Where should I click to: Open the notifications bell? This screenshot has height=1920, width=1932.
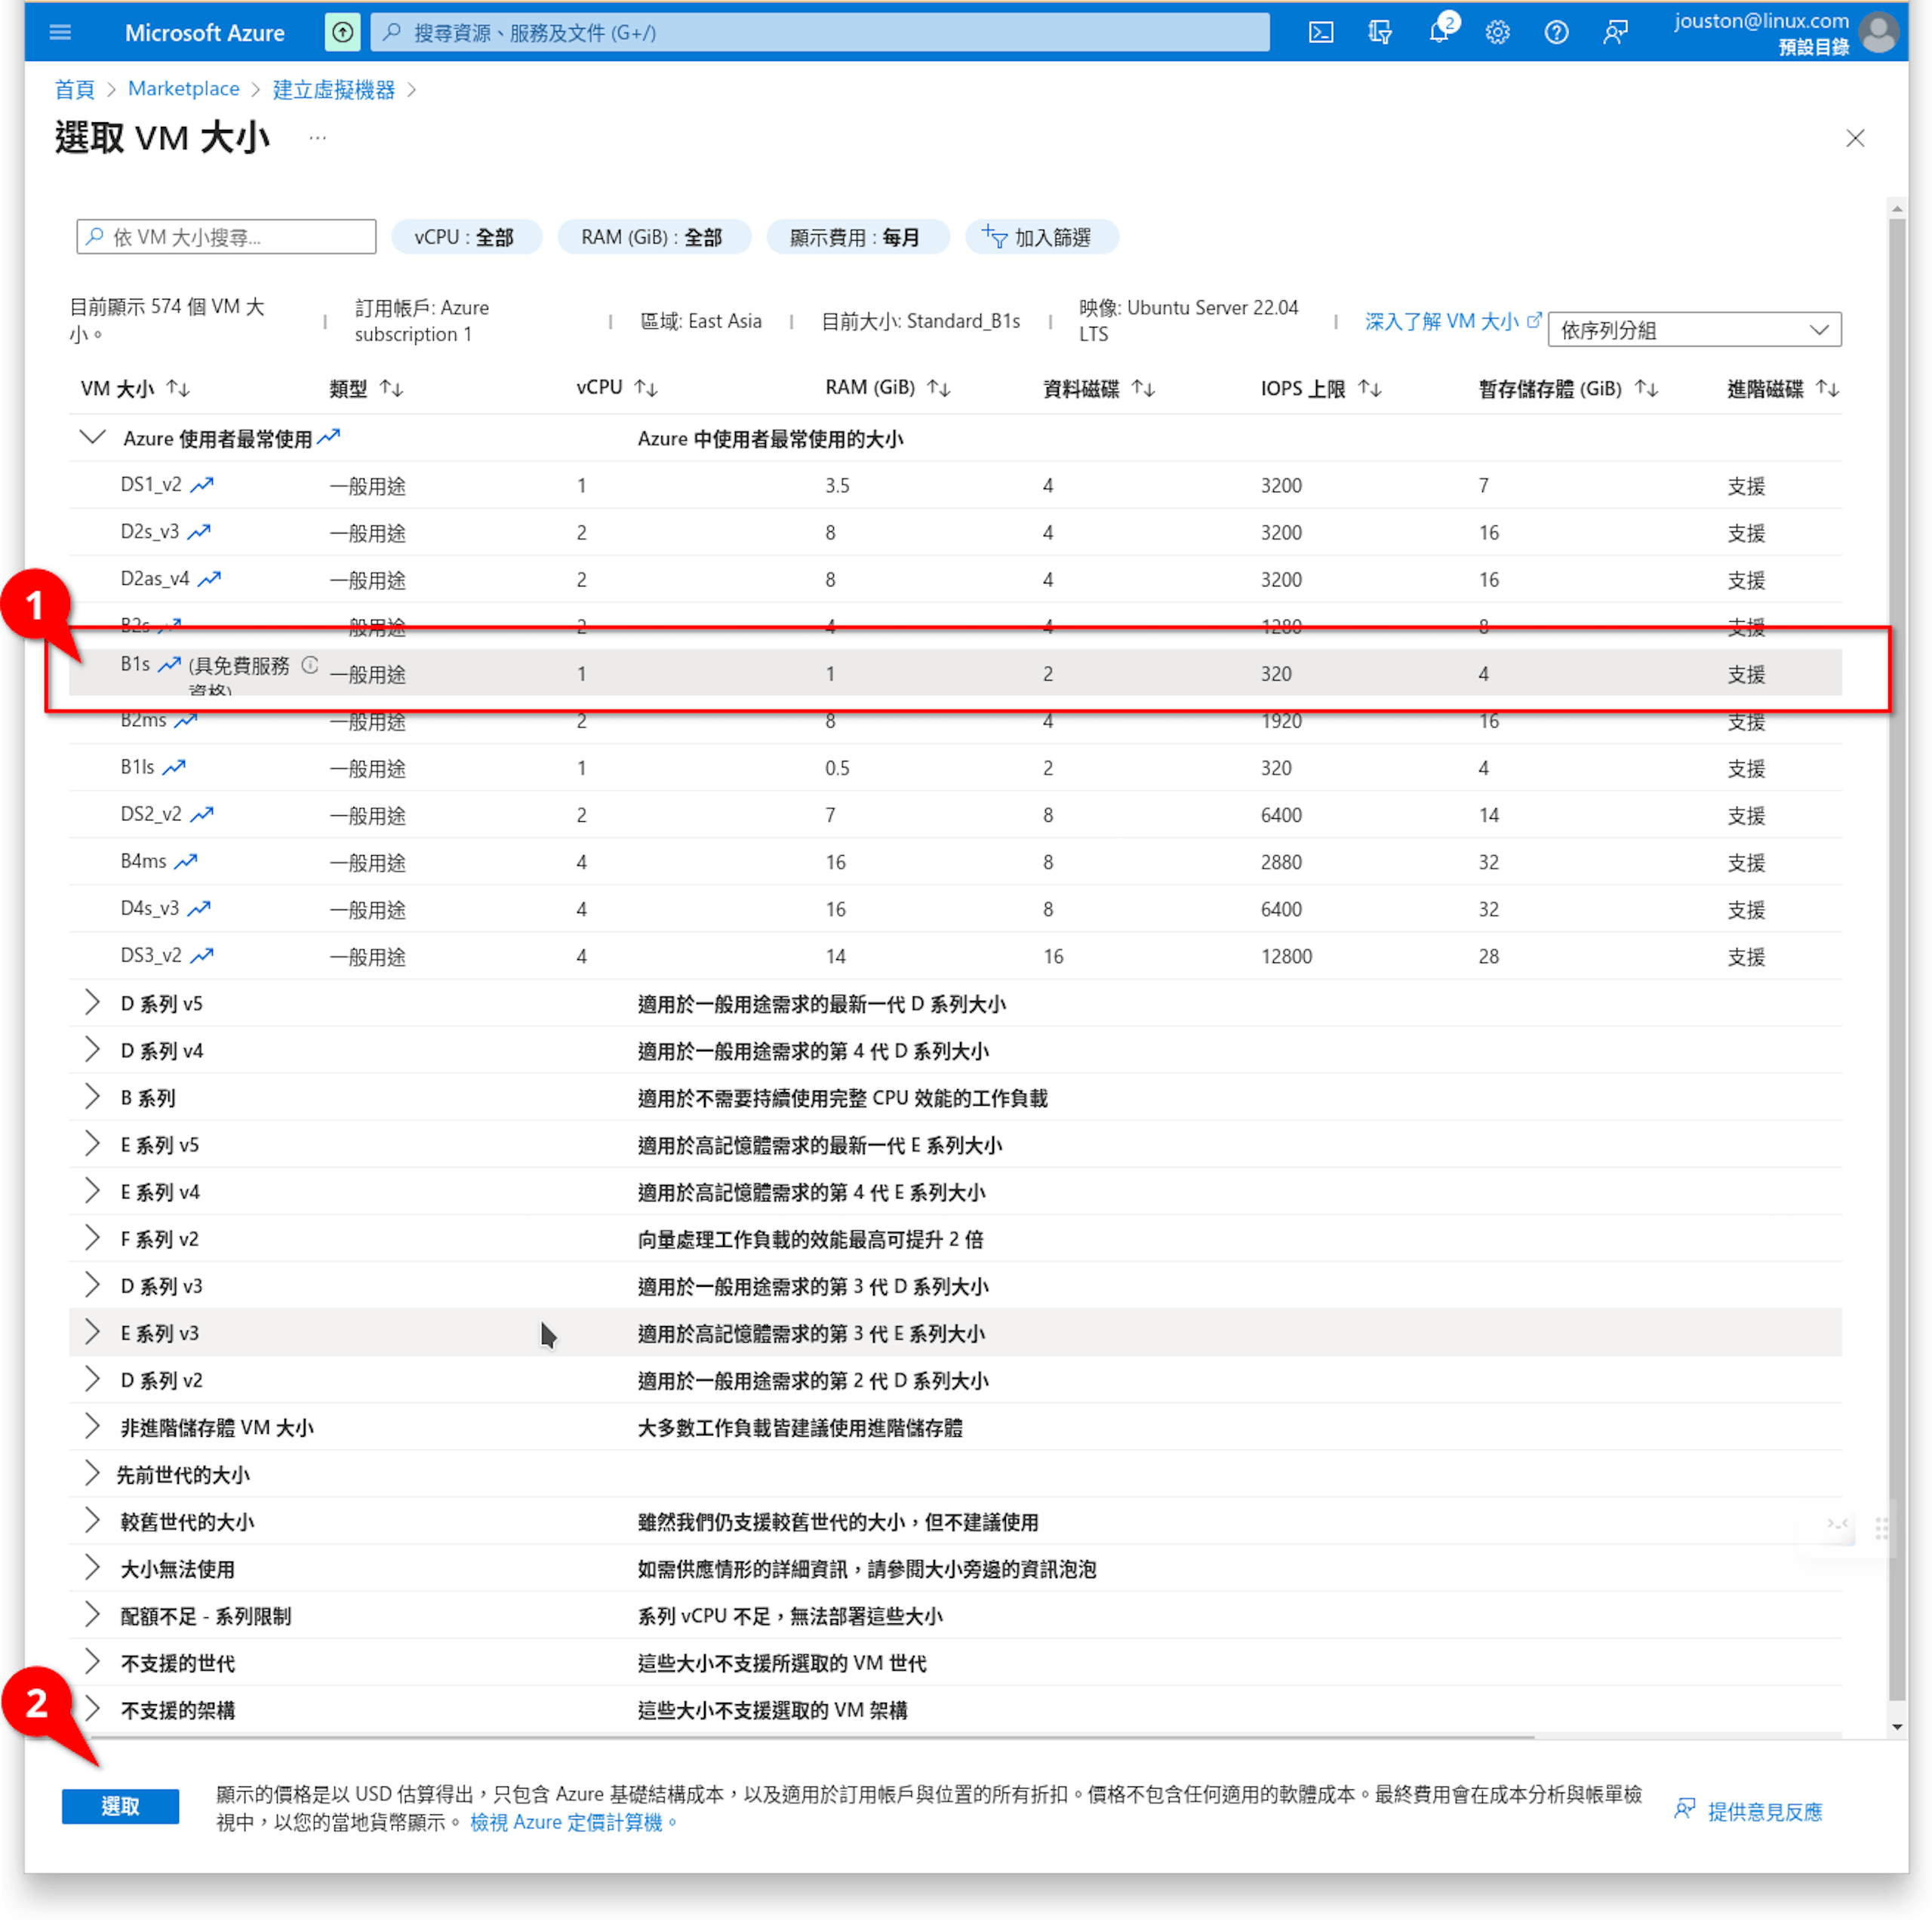[1438, 32]
